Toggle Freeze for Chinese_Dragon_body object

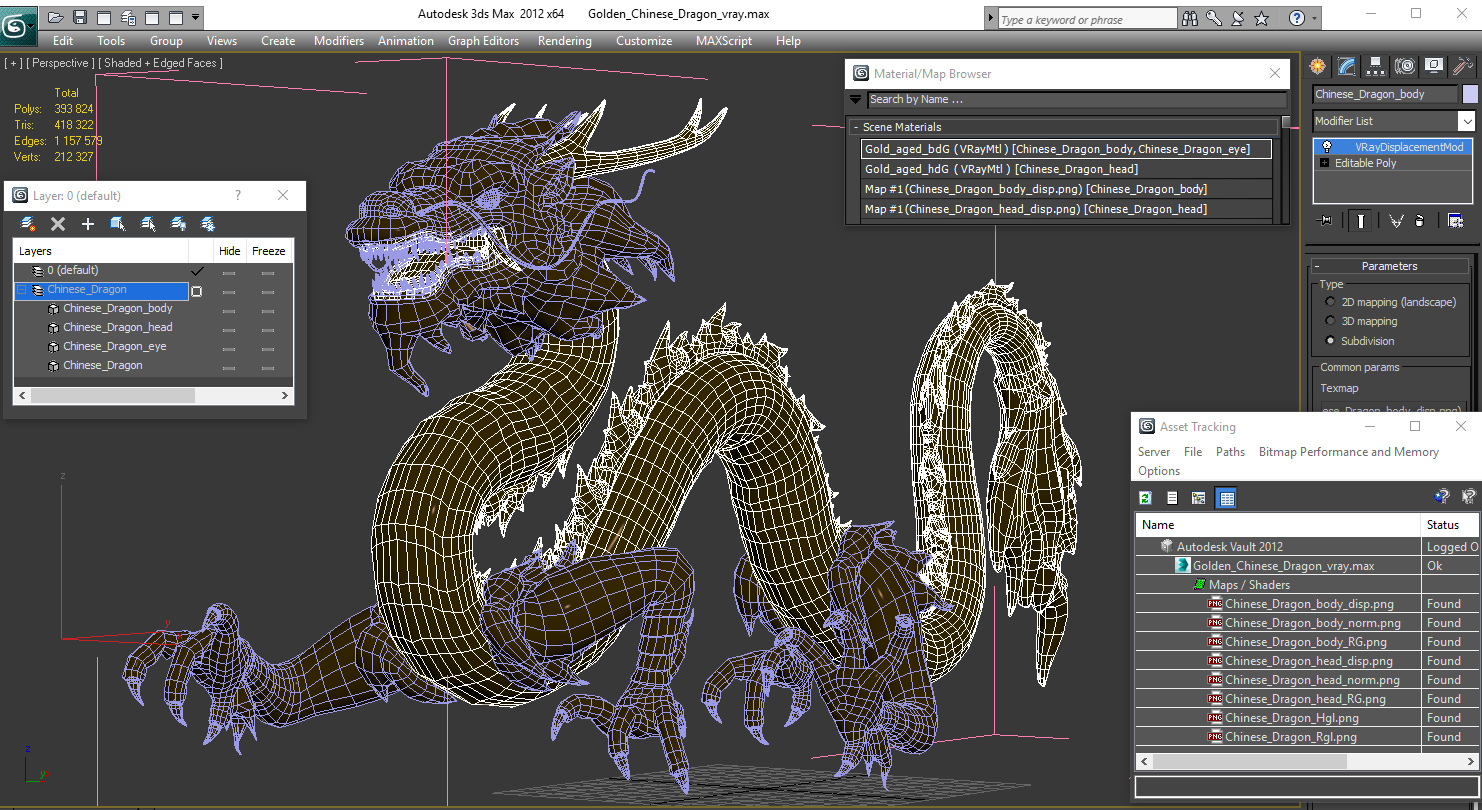[x=267, y=311]
